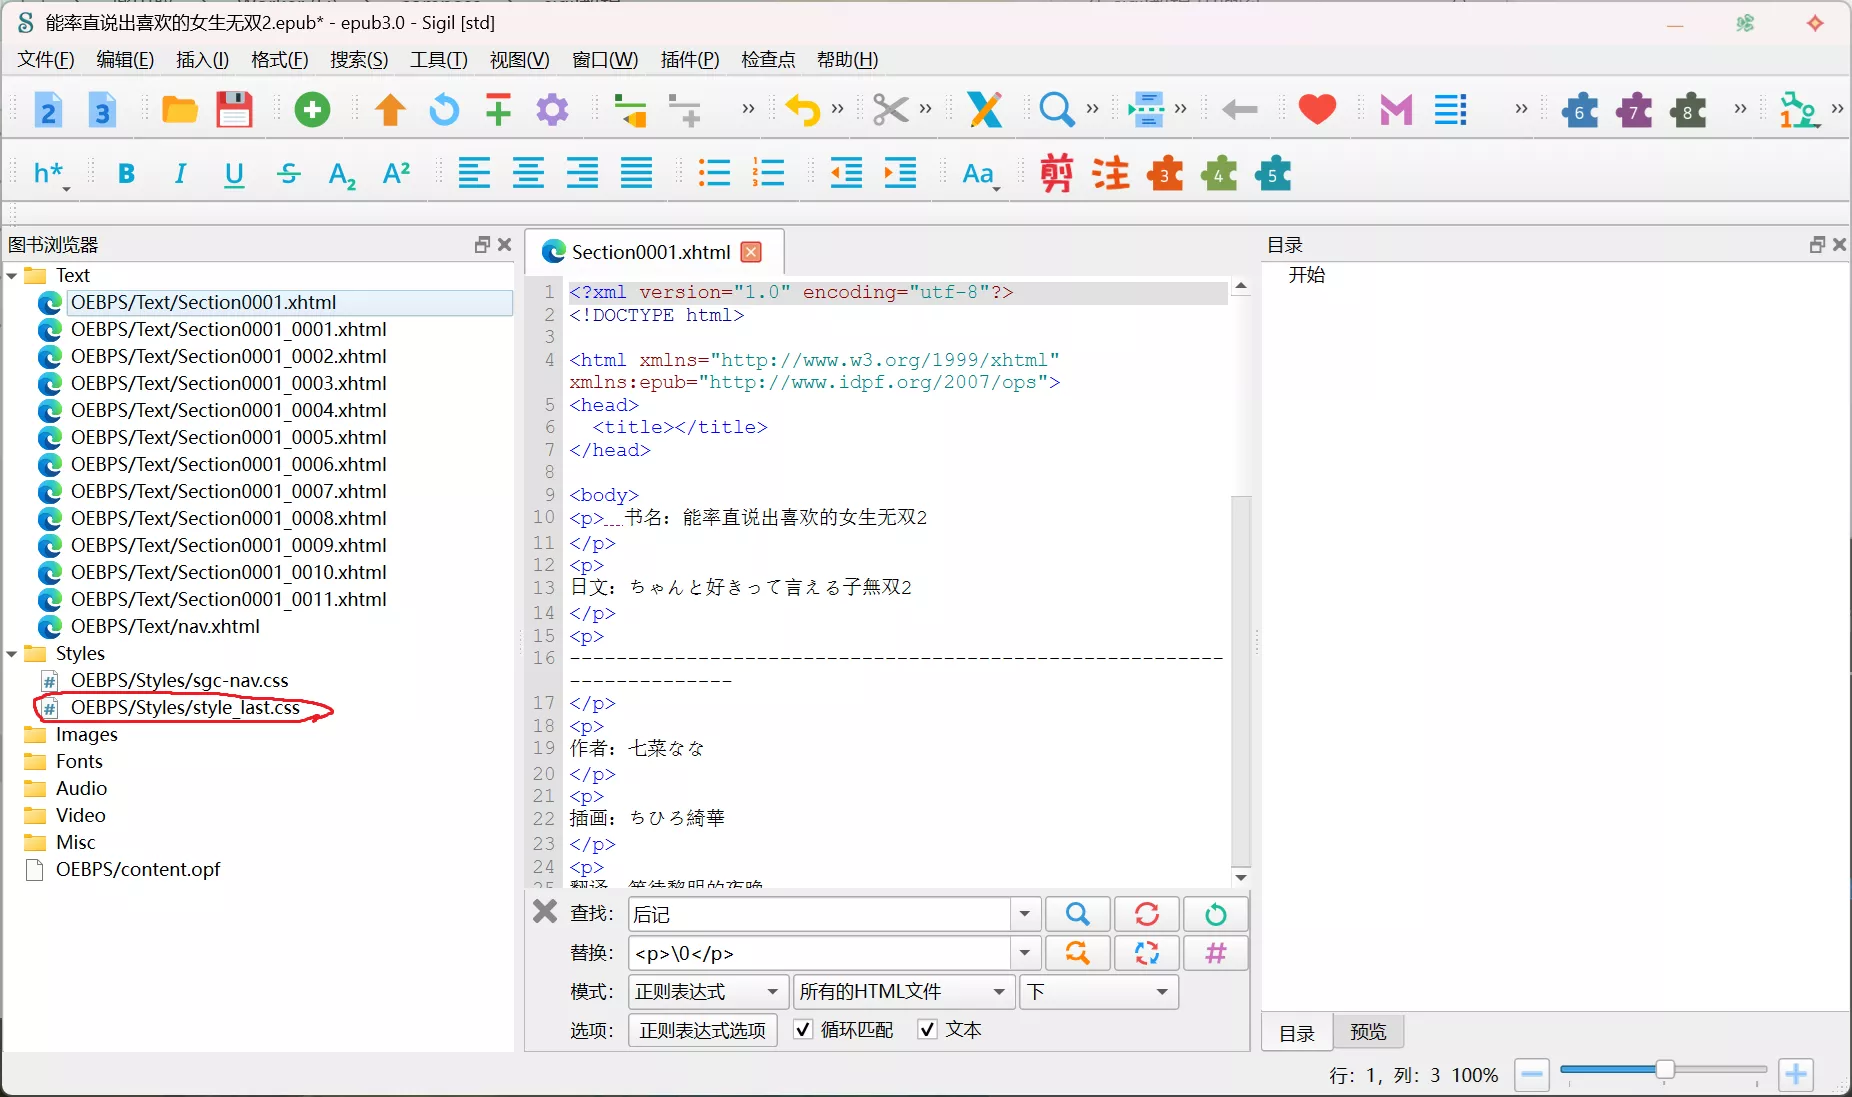Click the Save floppy disk icon
Viewport: 1852px width, 1097px height.
pos(234,110)
